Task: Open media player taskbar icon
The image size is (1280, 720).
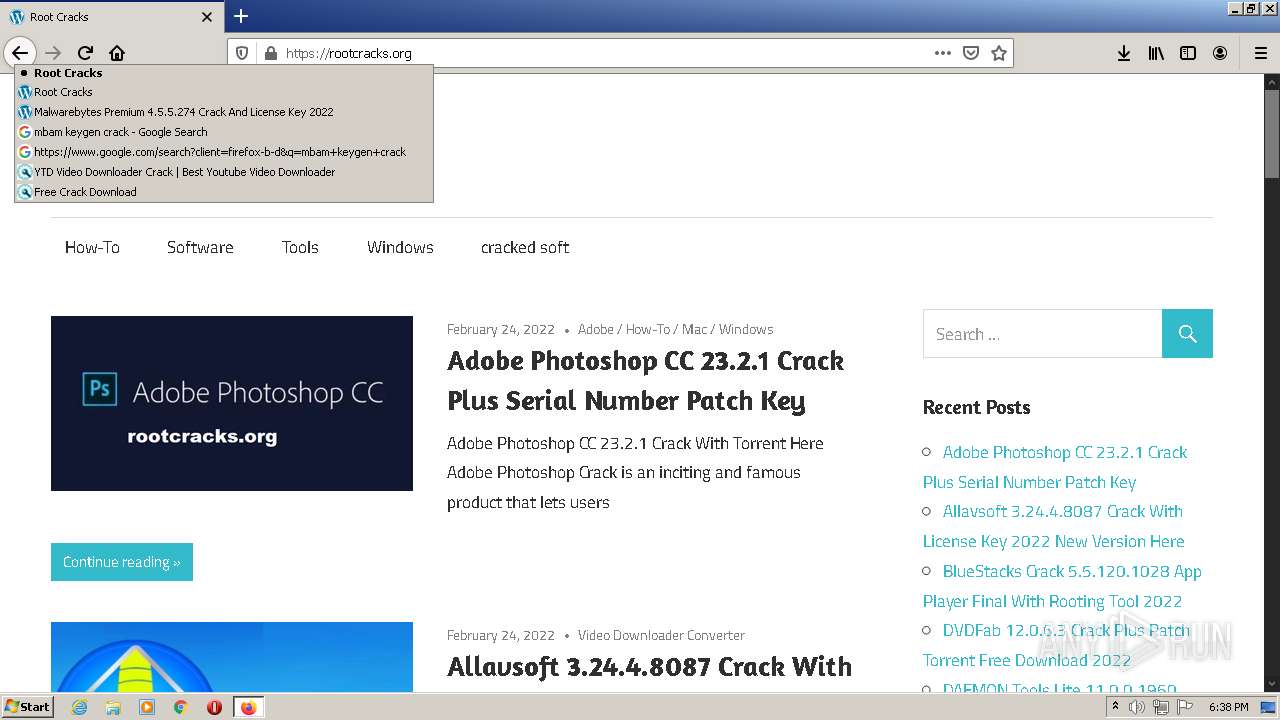Action: [x=147, y=707]
